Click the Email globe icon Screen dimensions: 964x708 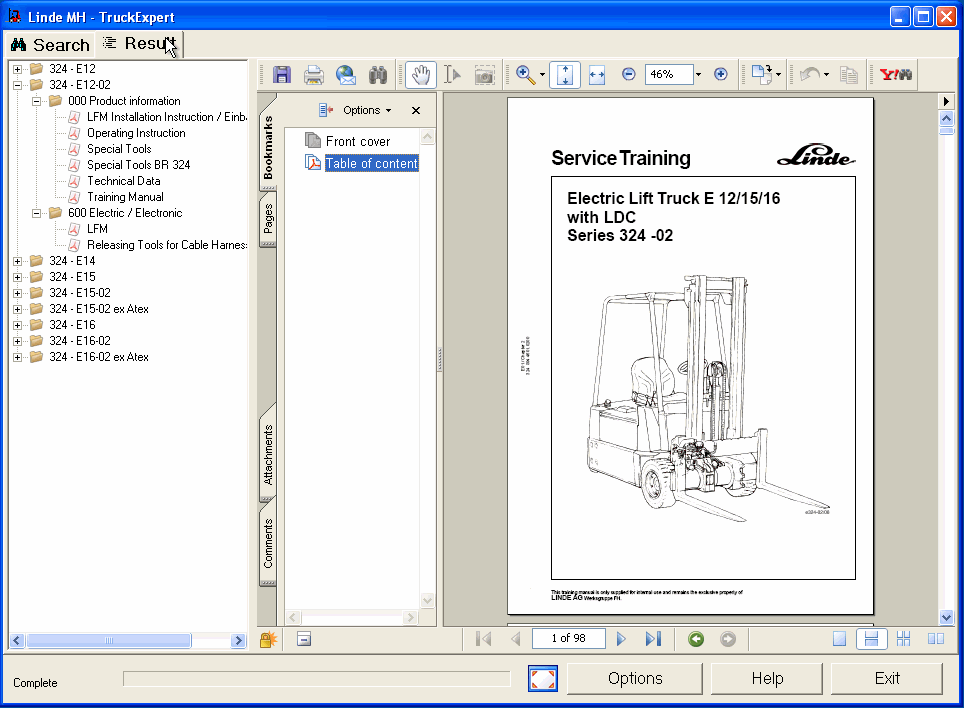[x=346, y=75]
